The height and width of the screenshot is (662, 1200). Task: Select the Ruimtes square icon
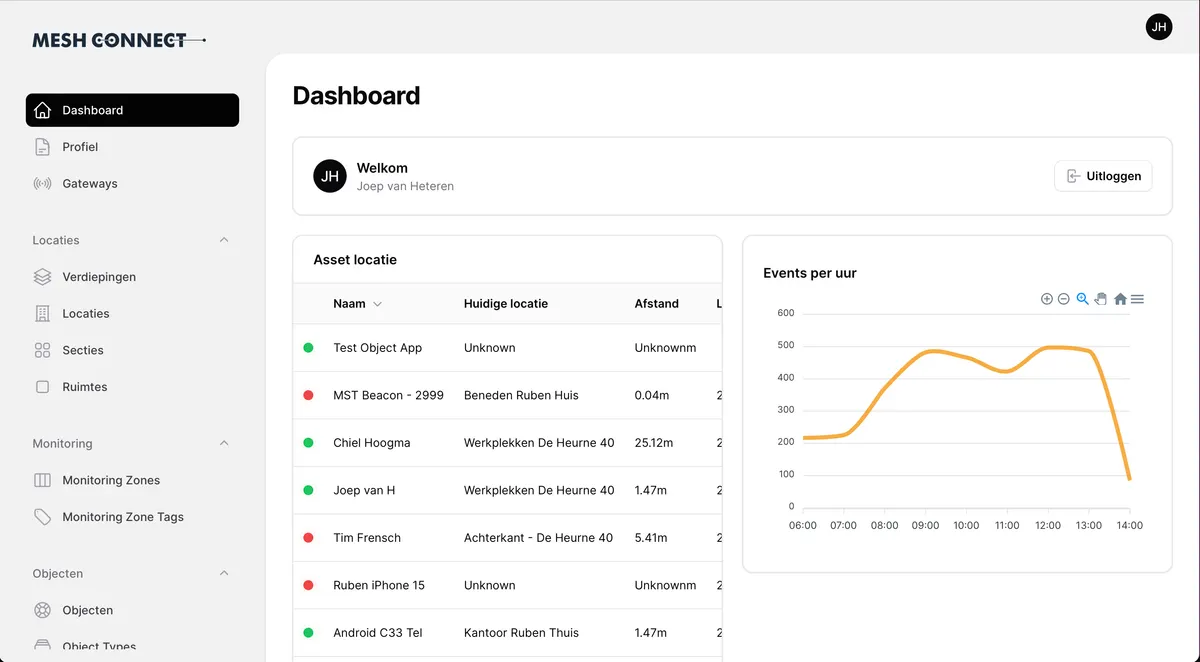click(42, 386)
